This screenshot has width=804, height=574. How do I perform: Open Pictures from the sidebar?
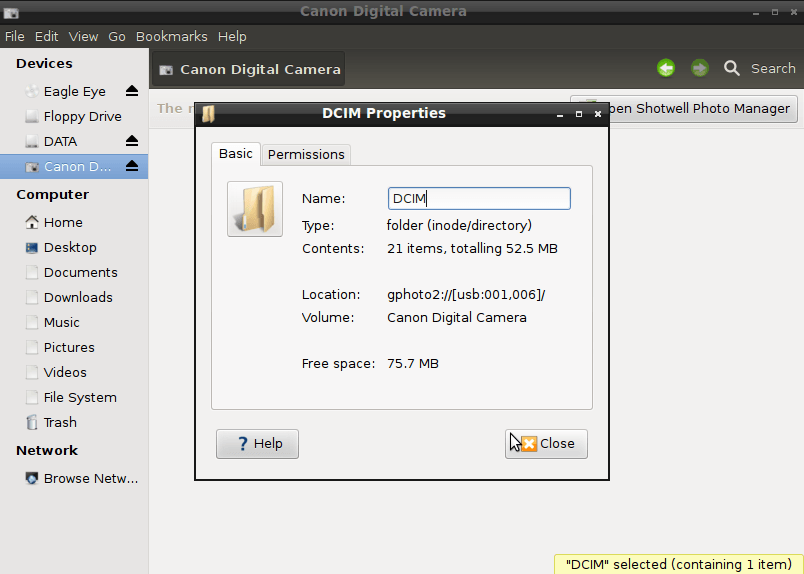click(74, 347)
